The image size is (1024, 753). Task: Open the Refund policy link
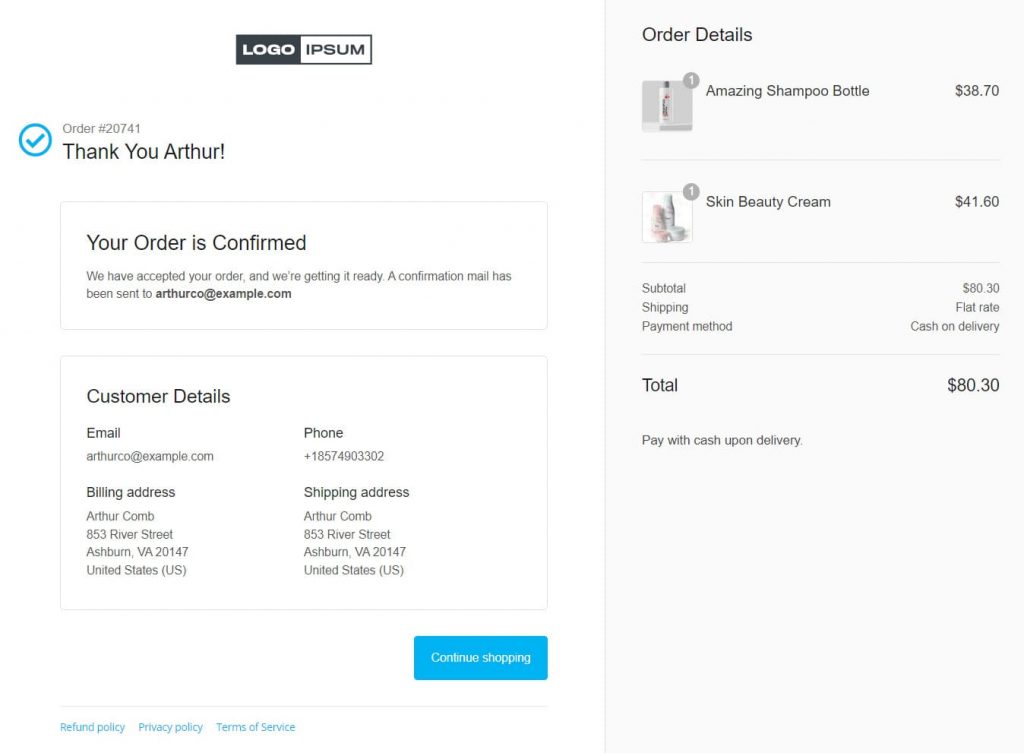tap(92, 727)
